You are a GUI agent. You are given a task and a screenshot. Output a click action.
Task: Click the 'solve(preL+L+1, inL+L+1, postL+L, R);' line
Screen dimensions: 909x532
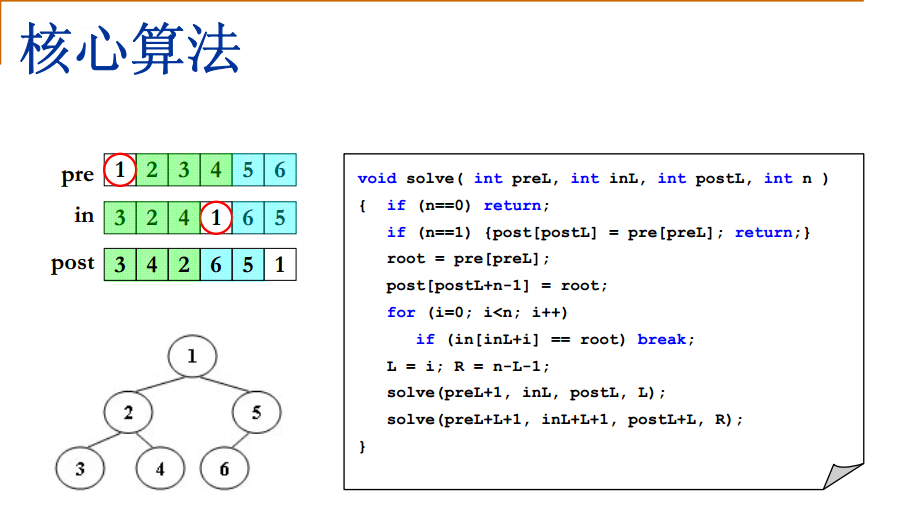click(565, 419)
